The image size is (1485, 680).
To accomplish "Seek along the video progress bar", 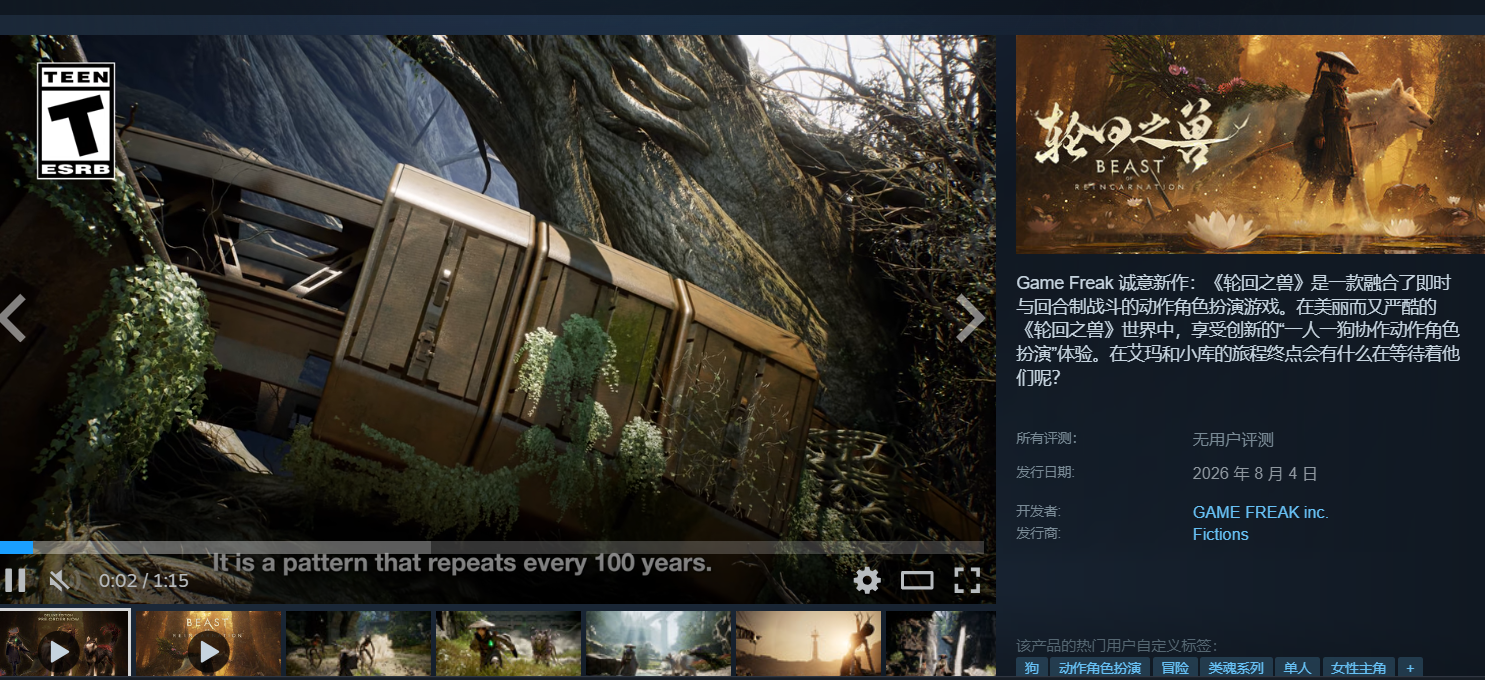I will pos(492,547).
